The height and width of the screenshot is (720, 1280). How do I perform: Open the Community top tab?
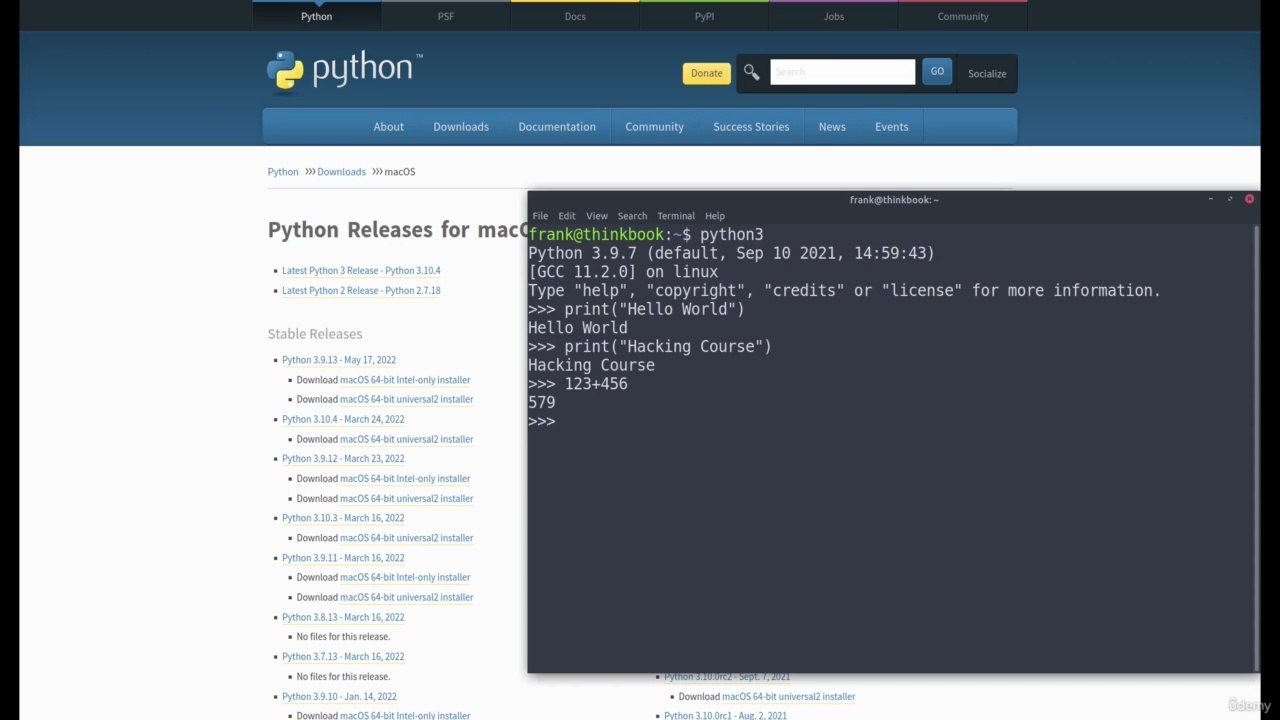click(x=963, y=16)
